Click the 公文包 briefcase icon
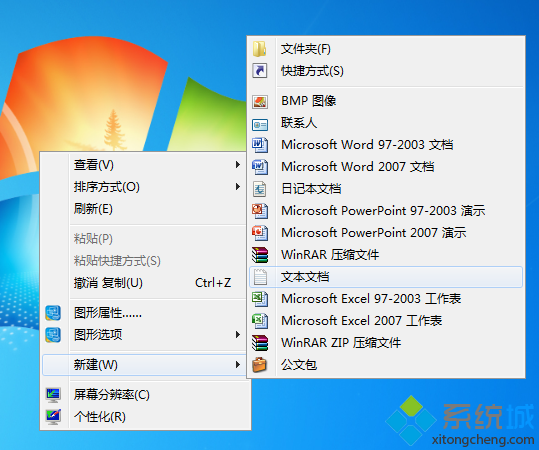The height and width of the screenshot is (450, 539). point(260,365)
